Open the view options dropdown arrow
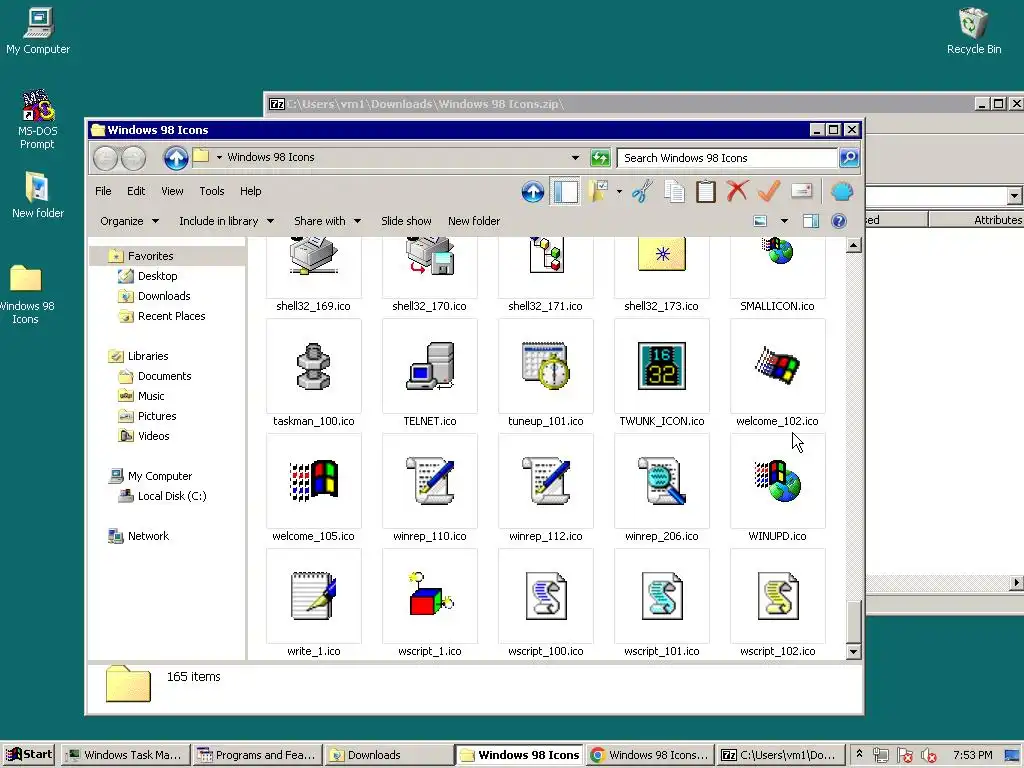This screenshot has height=768, width=1024. (x=784, y=221)
